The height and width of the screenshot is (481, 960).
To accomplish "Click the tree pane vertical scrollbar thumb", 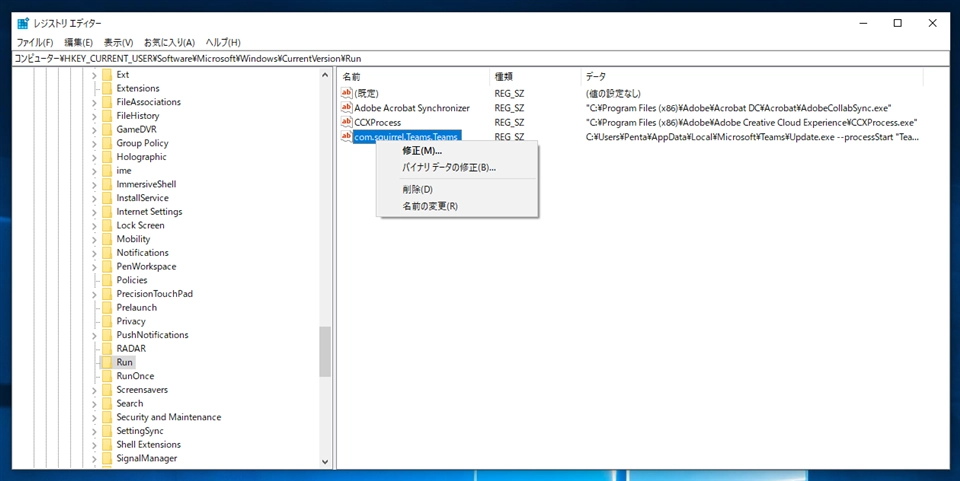I will pos(324,351).
